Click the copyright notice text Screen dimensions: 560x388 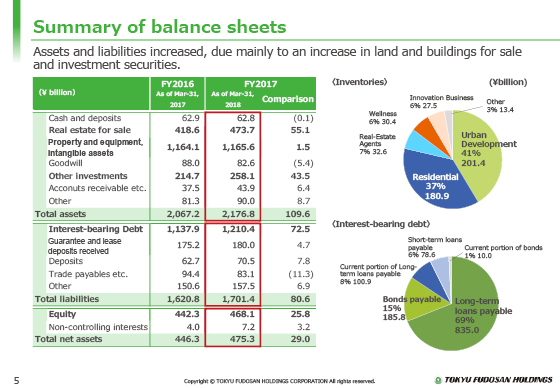(279, 381)
